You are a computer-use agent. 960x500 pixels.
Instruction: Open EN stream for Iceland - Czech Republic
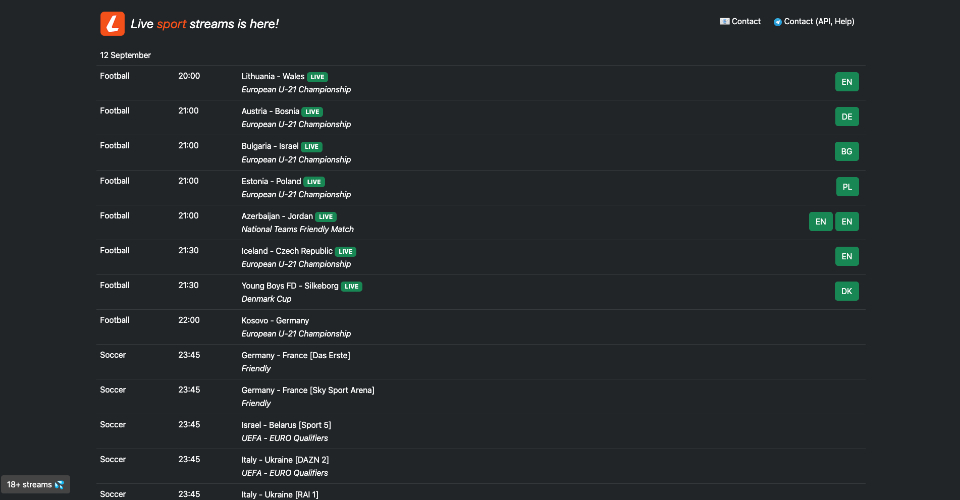847,256
